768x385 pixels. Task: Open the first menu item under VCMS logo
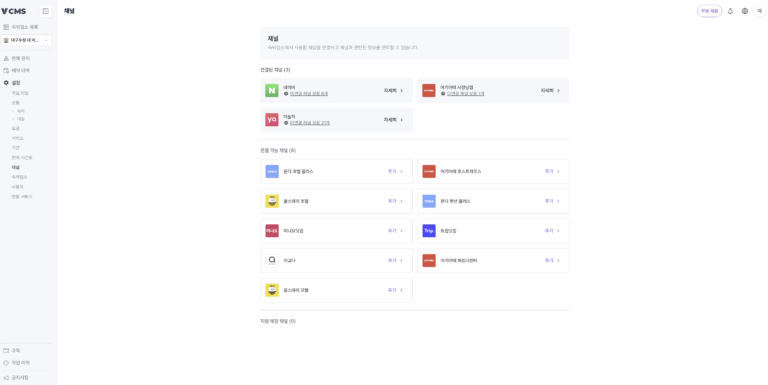(x=21, y=27)
